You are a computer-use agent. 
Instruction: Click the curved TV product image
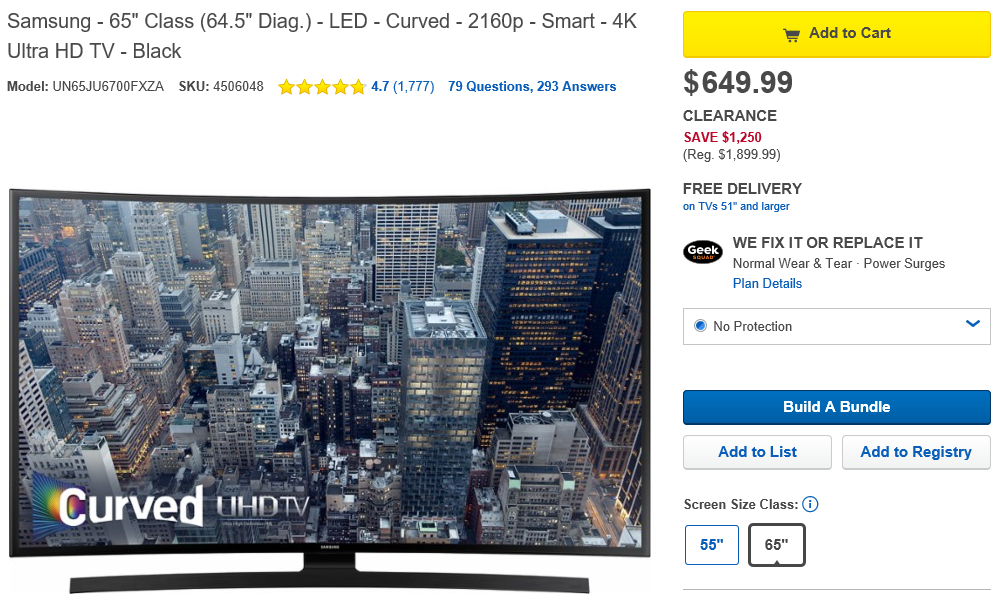click(x=330, y=391)
